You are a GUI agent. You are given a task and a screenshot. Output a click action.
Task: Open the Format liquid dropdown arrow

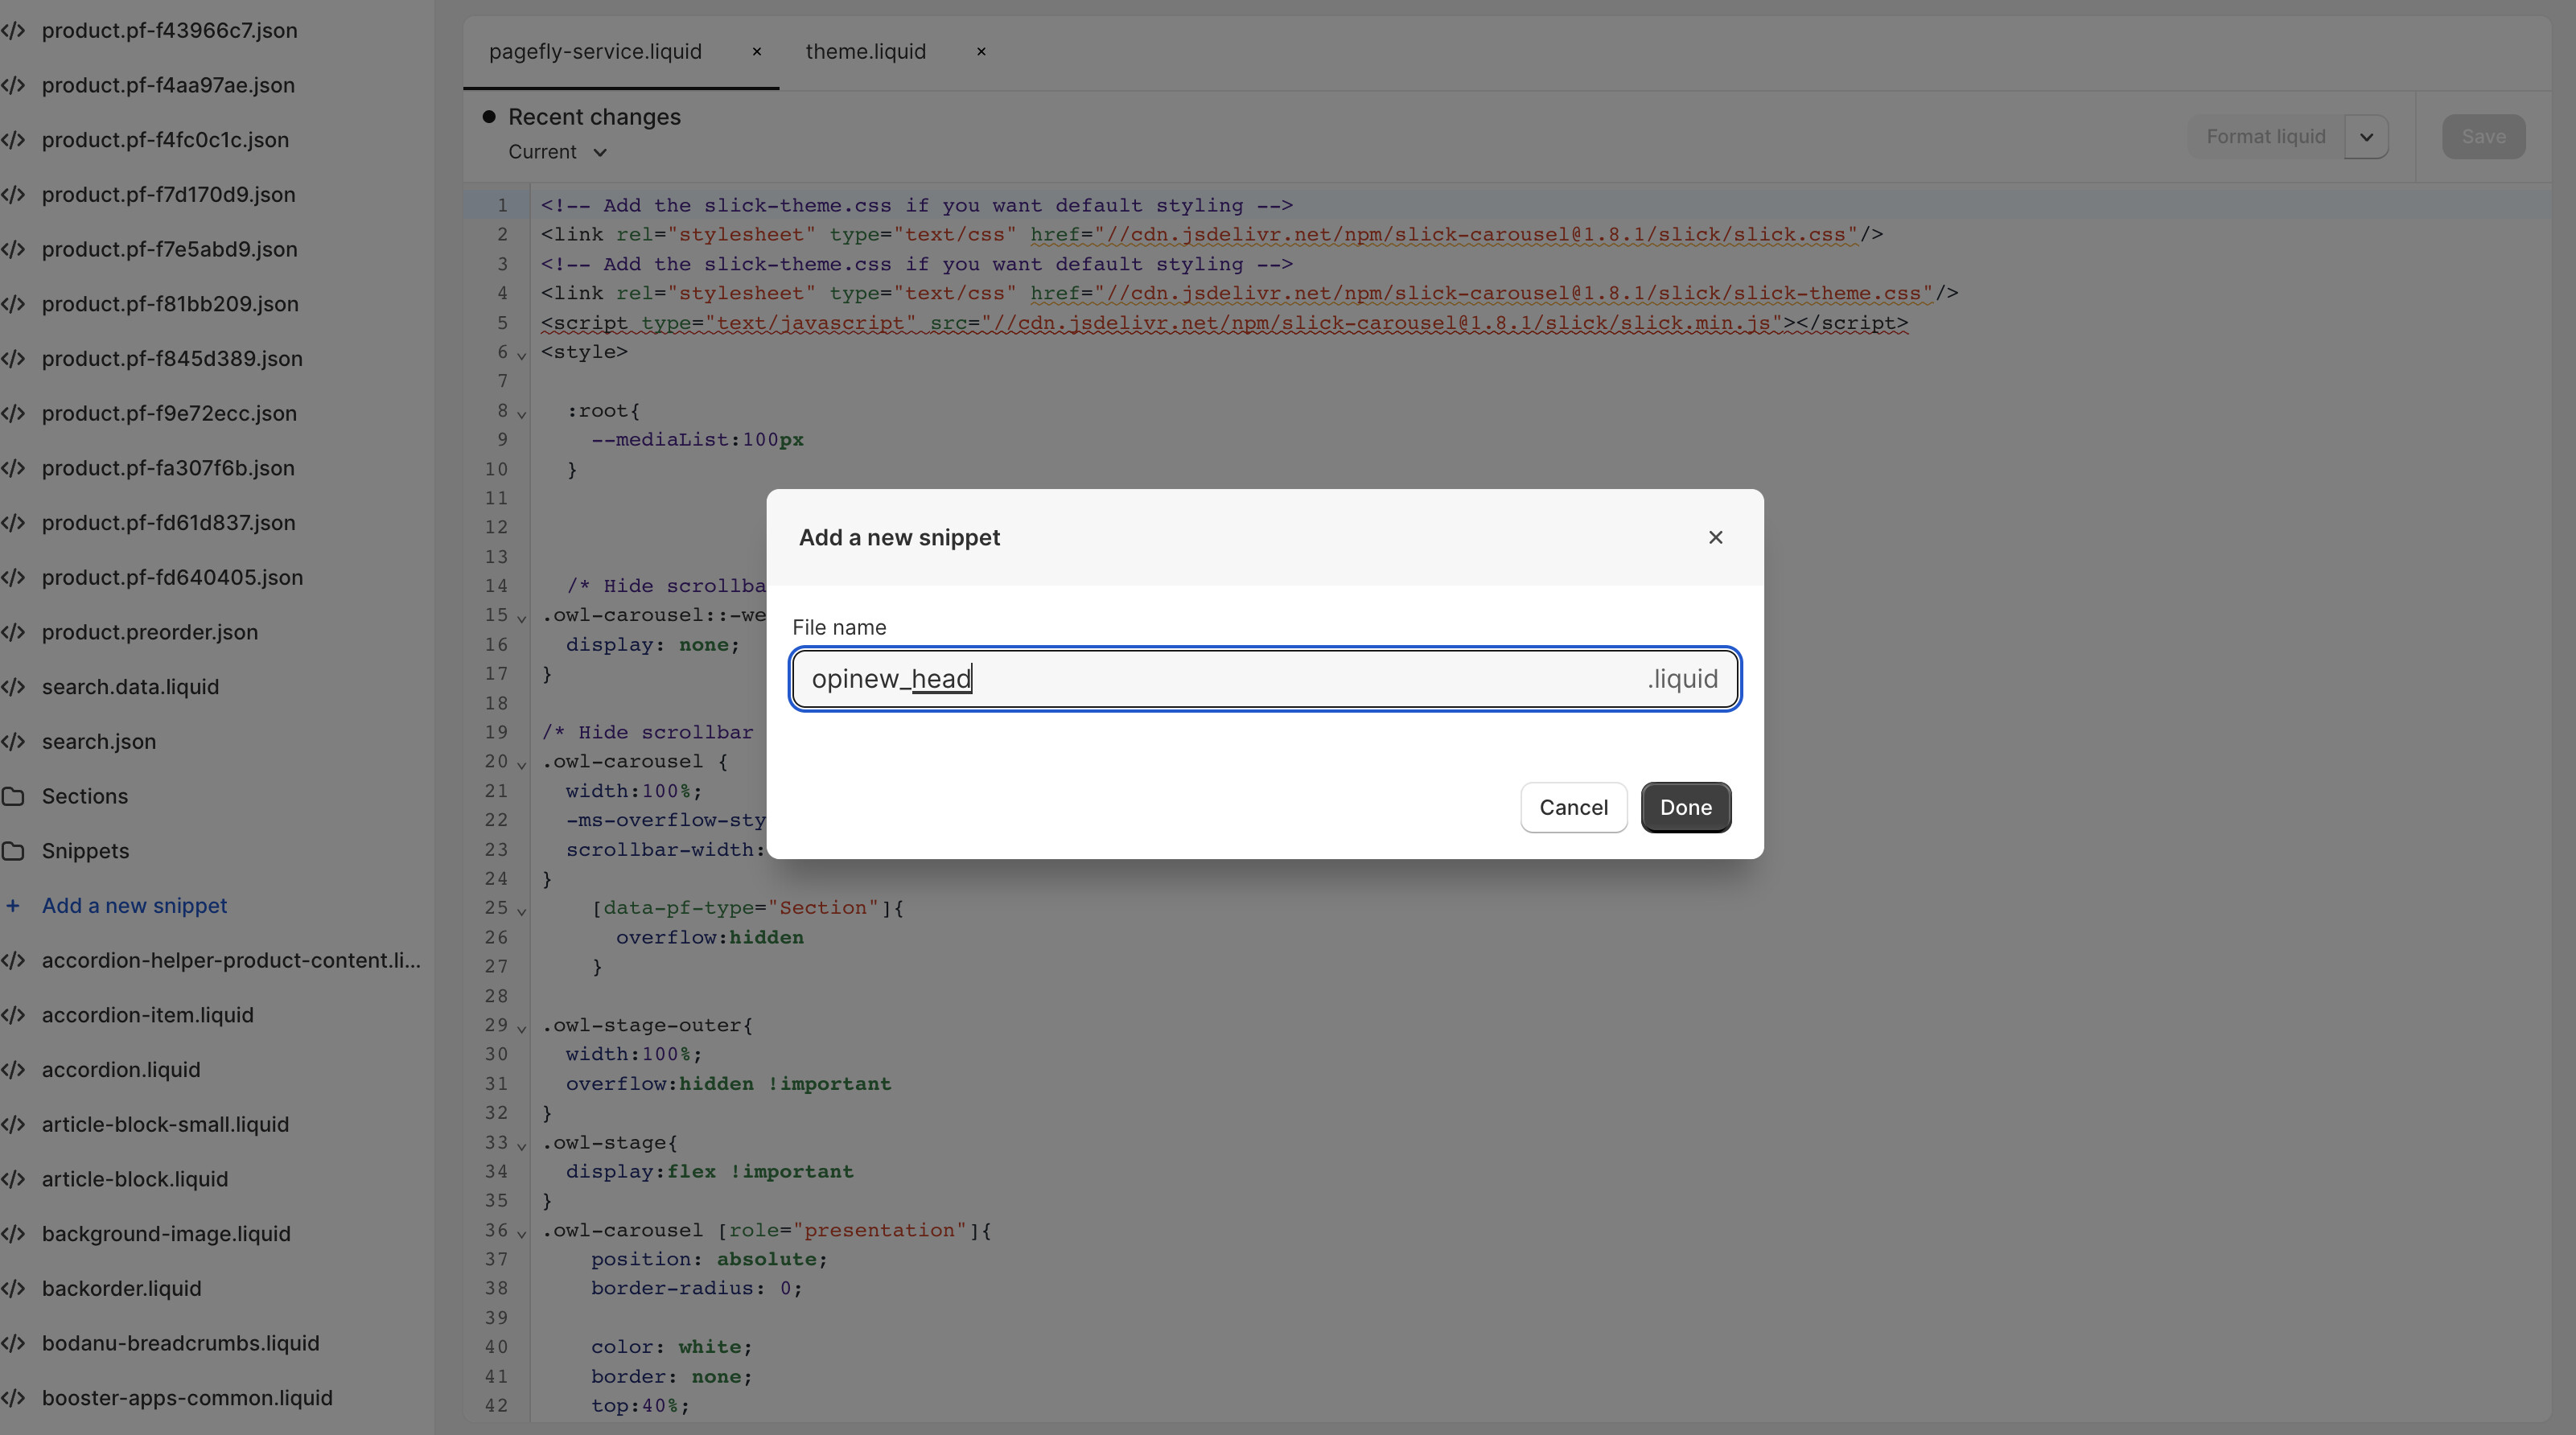[2366, 137]
